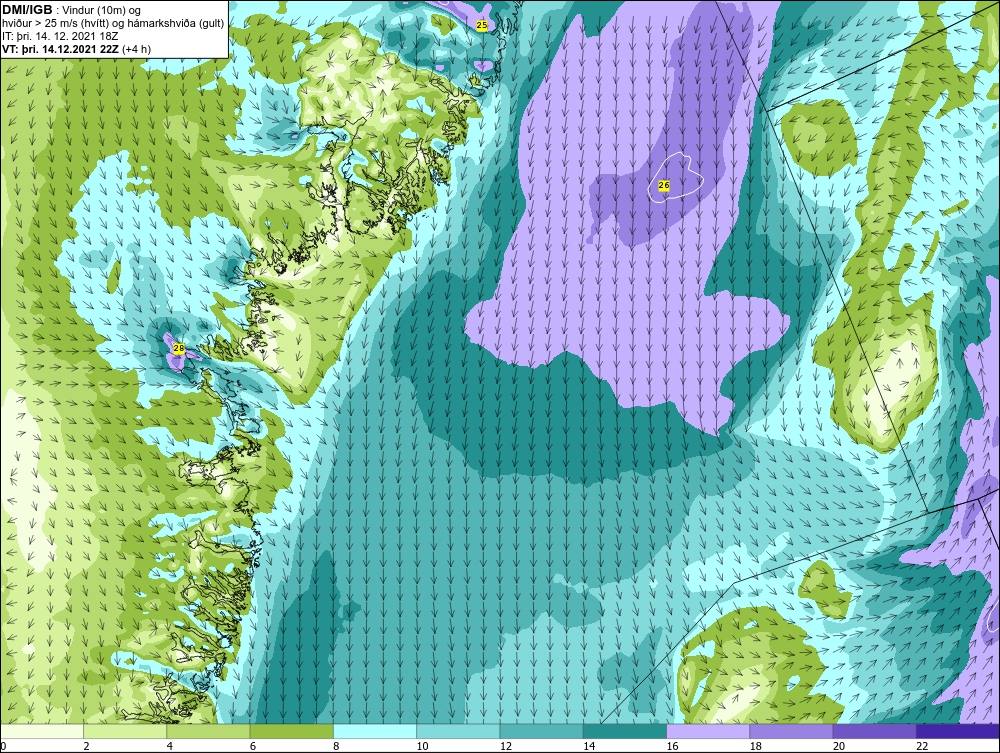Select the 14–16 m/s dark teal swatch
The width and height of the screenshot is (1000, 753).
[625, 731]
